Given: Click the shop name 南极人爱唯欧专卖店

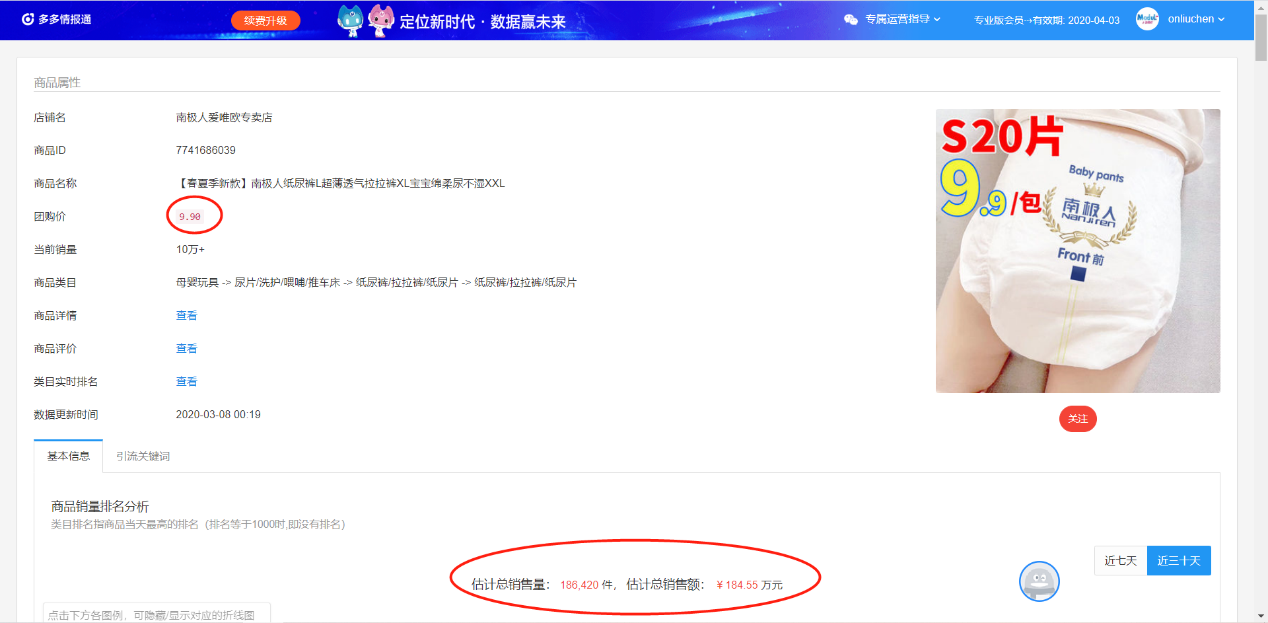Looking at the screenshot, I should (224, 118).
